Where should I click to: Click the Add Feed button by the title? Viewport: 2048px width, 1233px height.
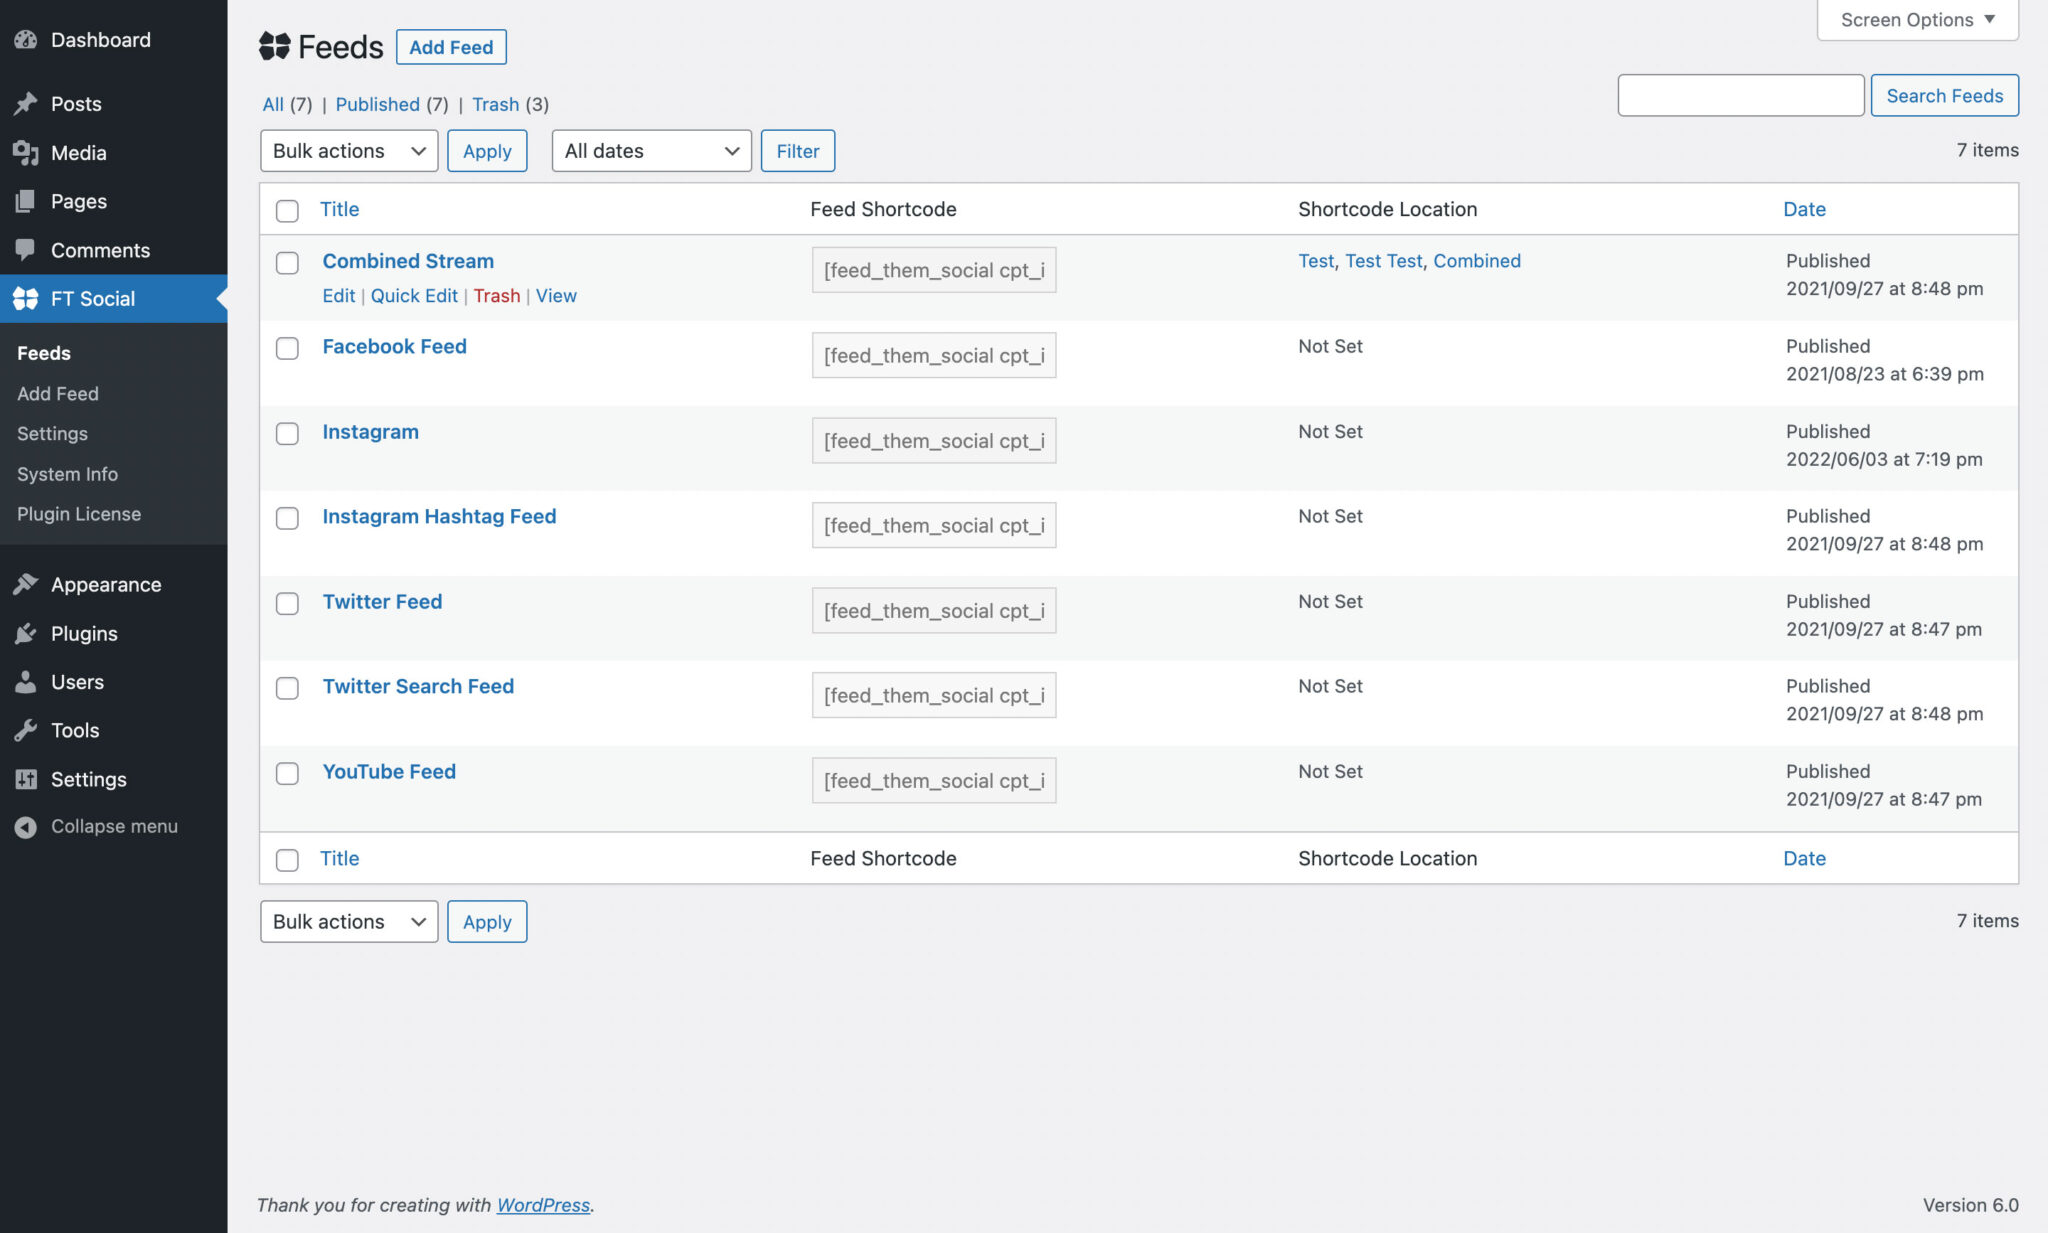click(451, 47)
